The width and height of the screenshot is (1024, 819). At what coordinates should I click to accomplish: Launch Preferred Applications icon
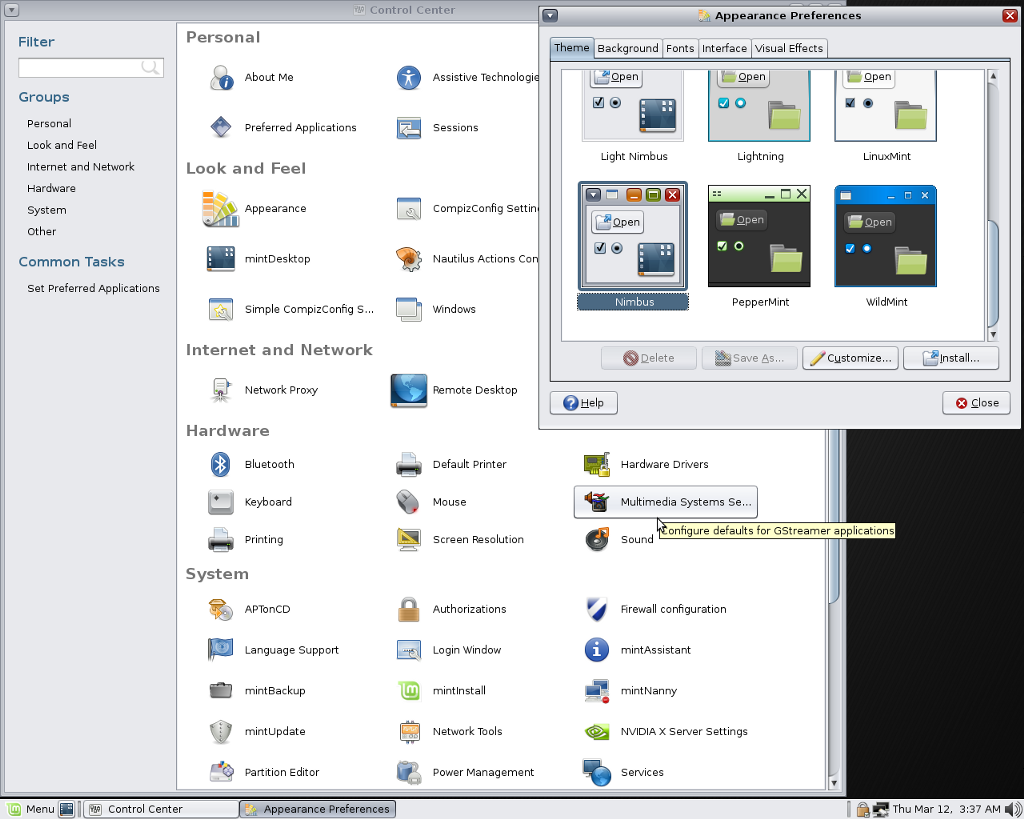pos(221,127)
